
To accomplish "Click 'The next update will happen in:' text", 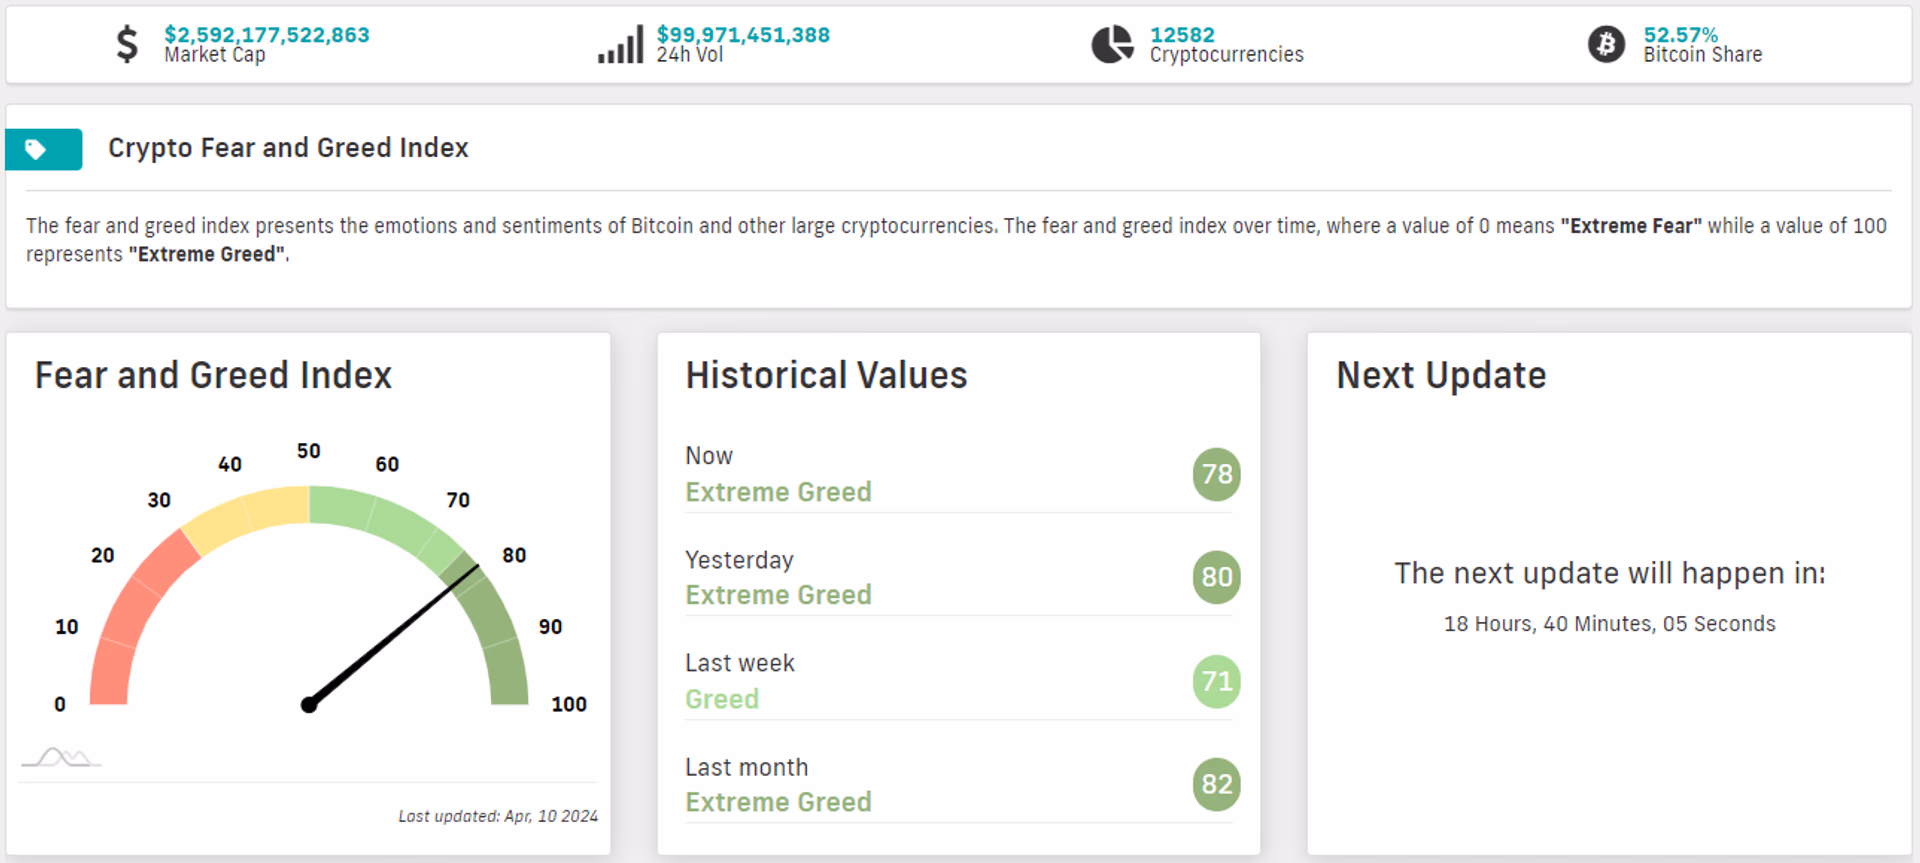I will pyautogui.click(x=1609, y=573).
